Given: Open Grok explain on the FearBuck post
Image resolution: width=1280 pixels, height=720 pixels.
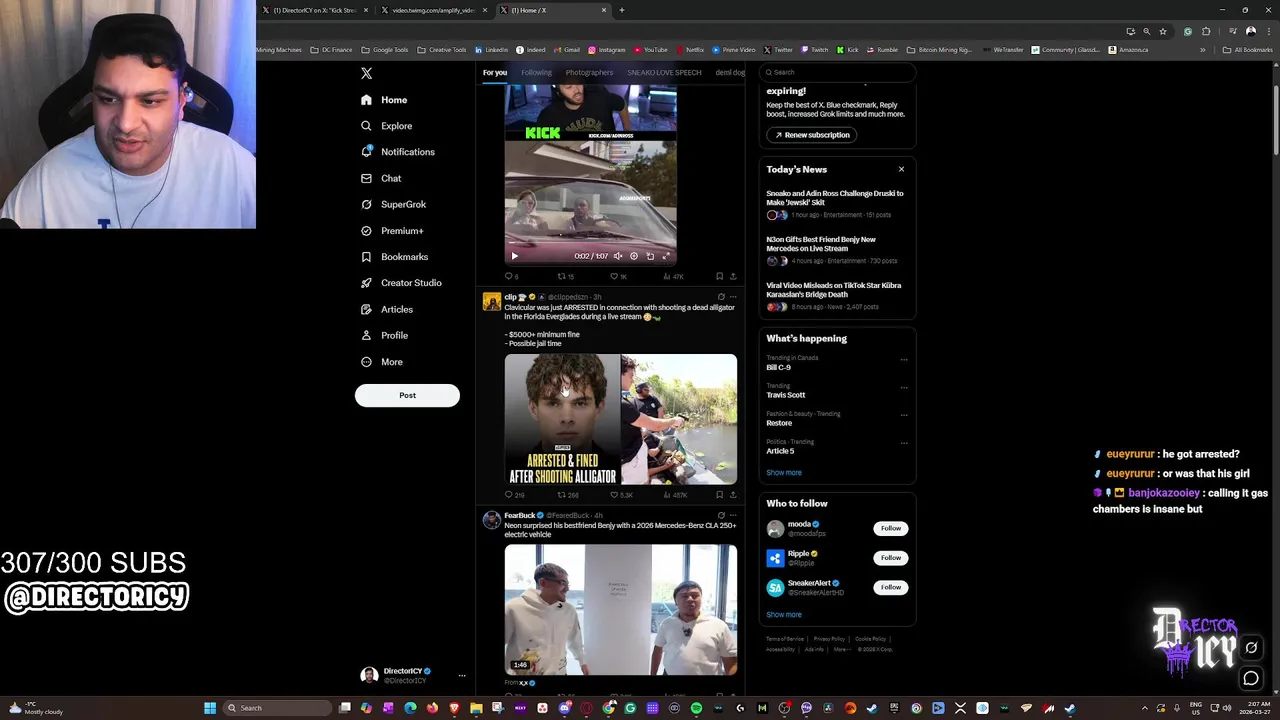Looking at the screenshot, I should pos(721,516).
